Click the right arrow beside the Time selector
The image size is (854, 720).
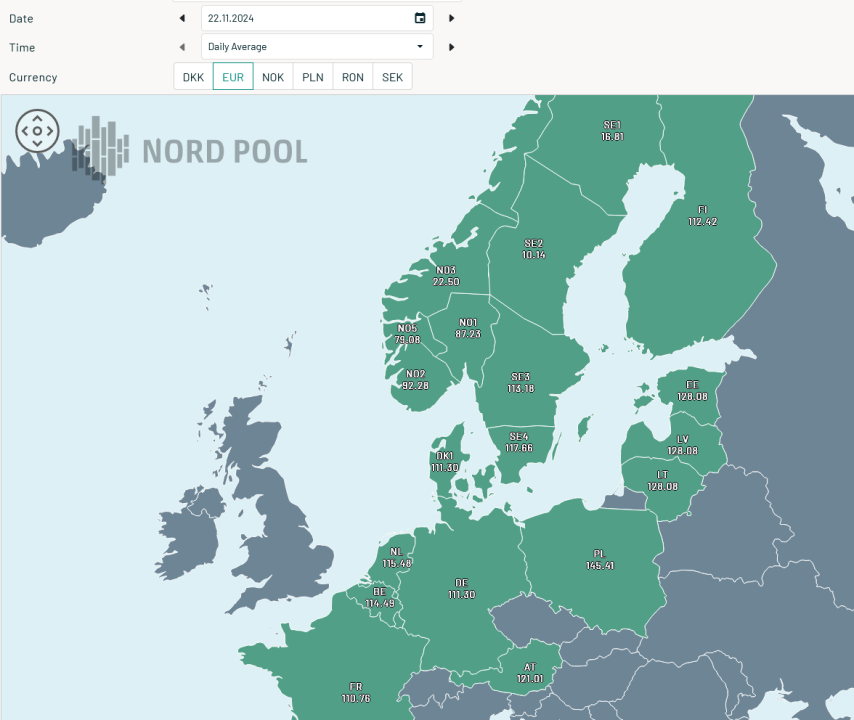point(449,46)
